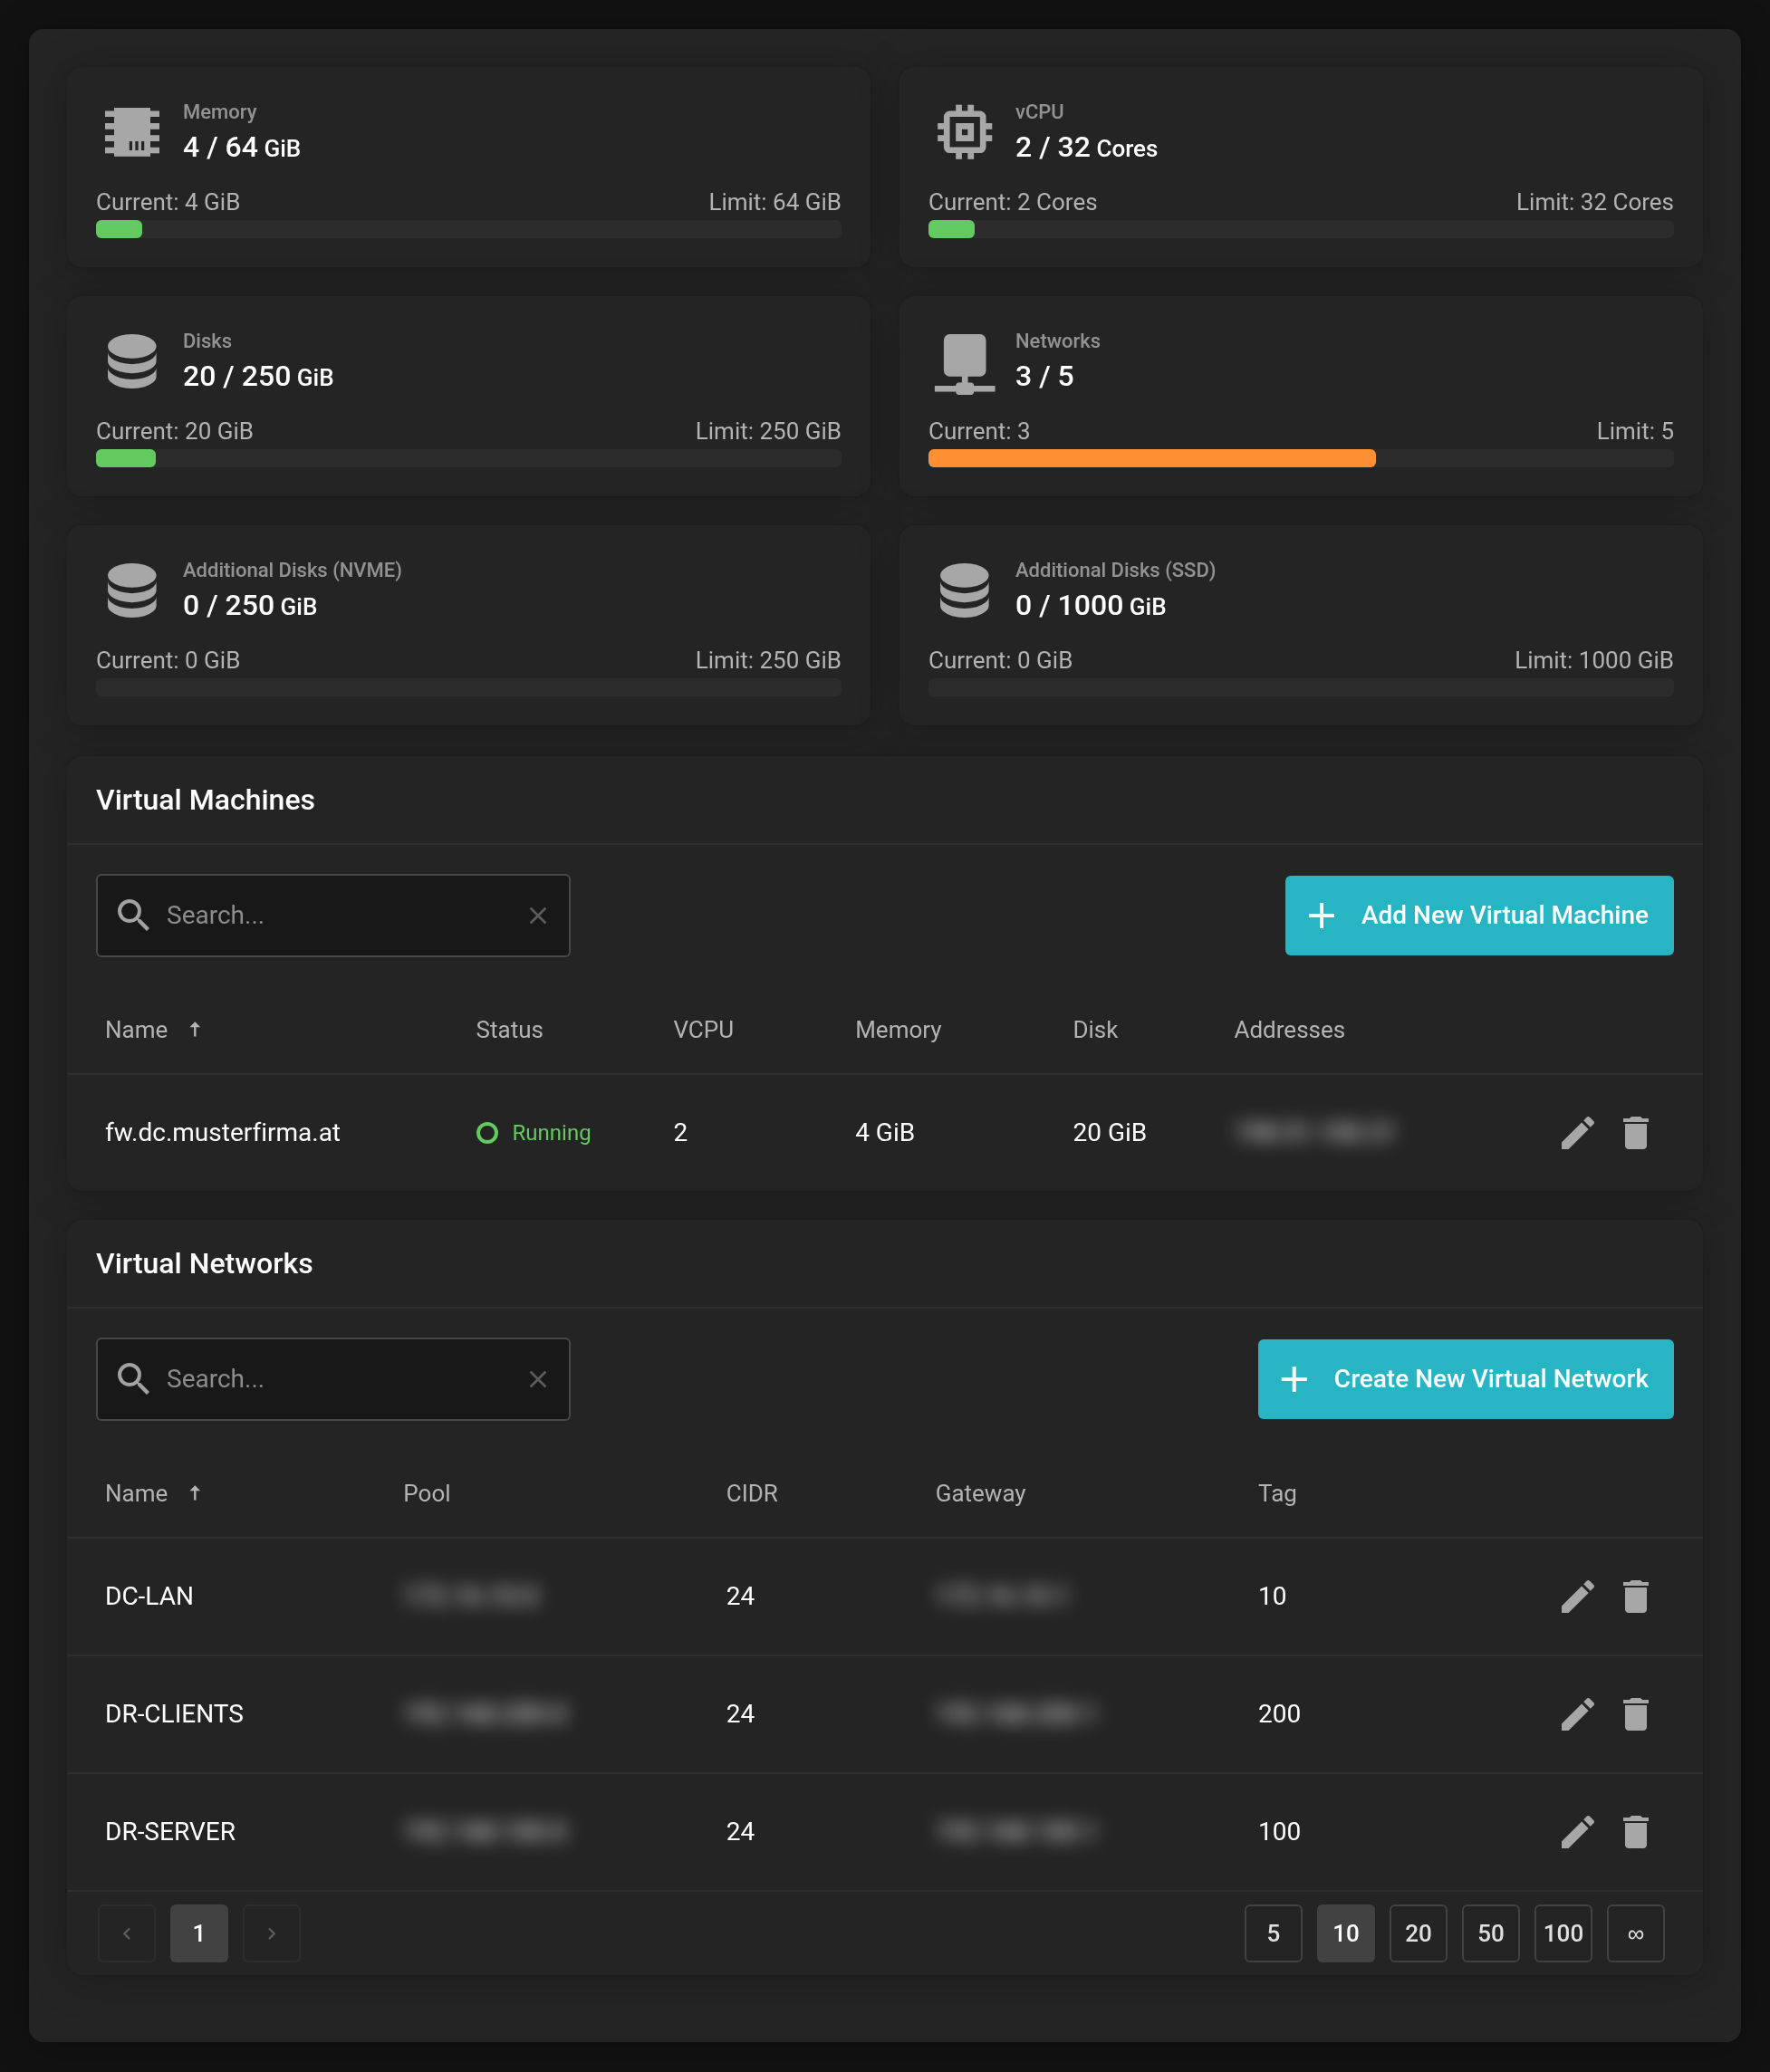Image resolution: width=1770 pixels, height=2072 pixels.
Task: Click the orange Networks usage bar
Action: point(1152,459)
